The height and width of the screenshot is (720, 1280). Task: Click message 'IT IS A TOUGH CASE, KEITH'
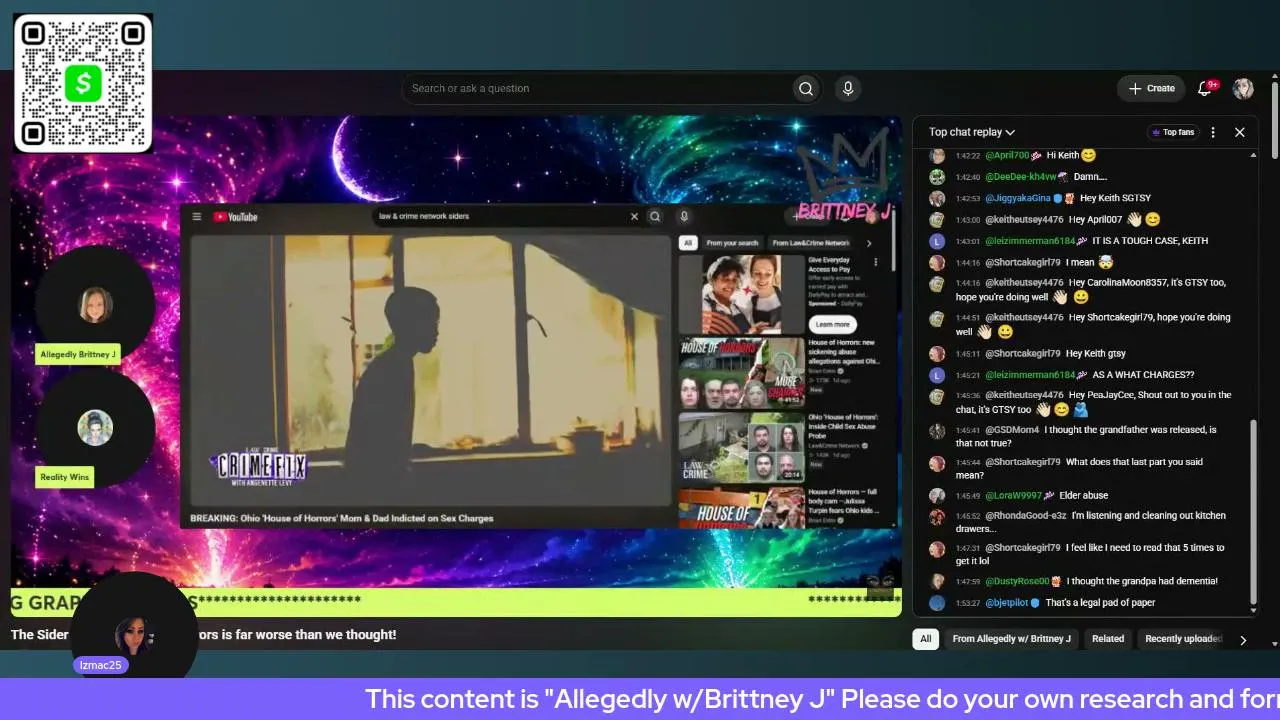point(1150,241)
